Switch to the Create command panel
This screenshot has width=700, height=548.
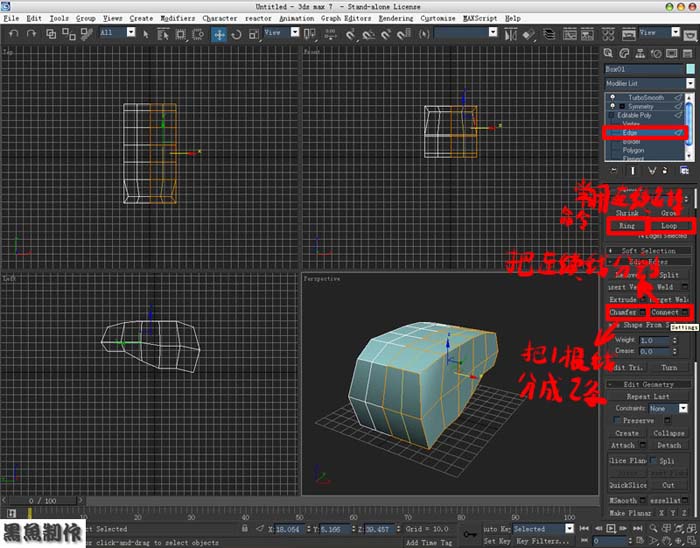tap(608, 54)
